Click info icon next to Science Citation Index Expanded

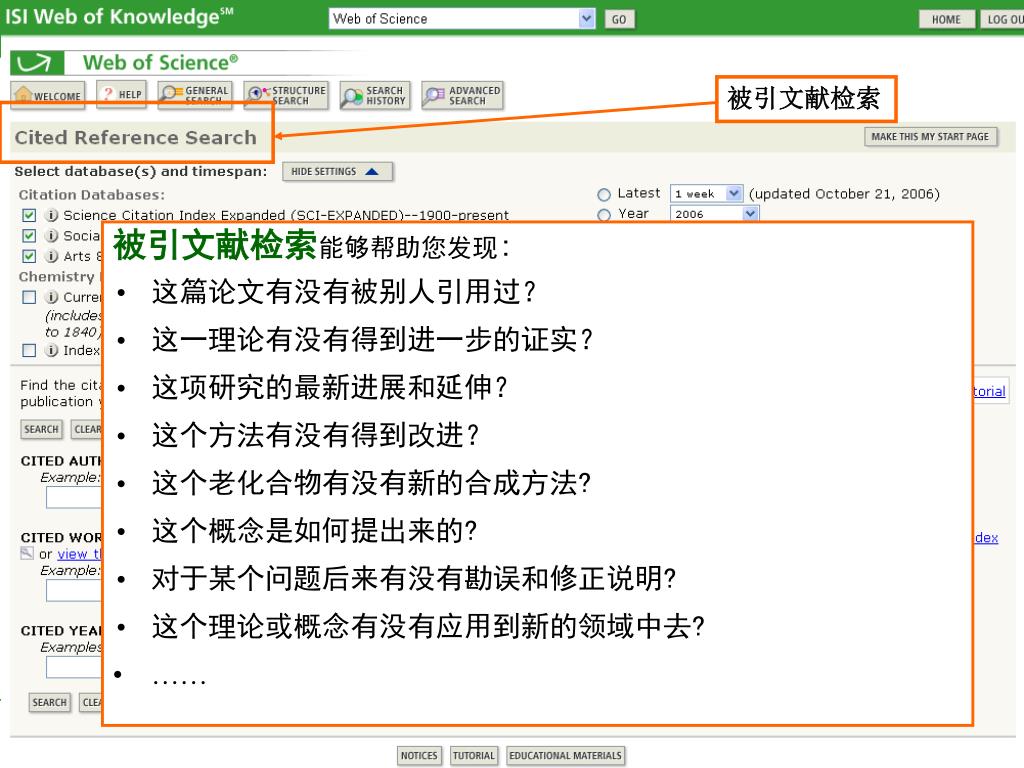52,215
